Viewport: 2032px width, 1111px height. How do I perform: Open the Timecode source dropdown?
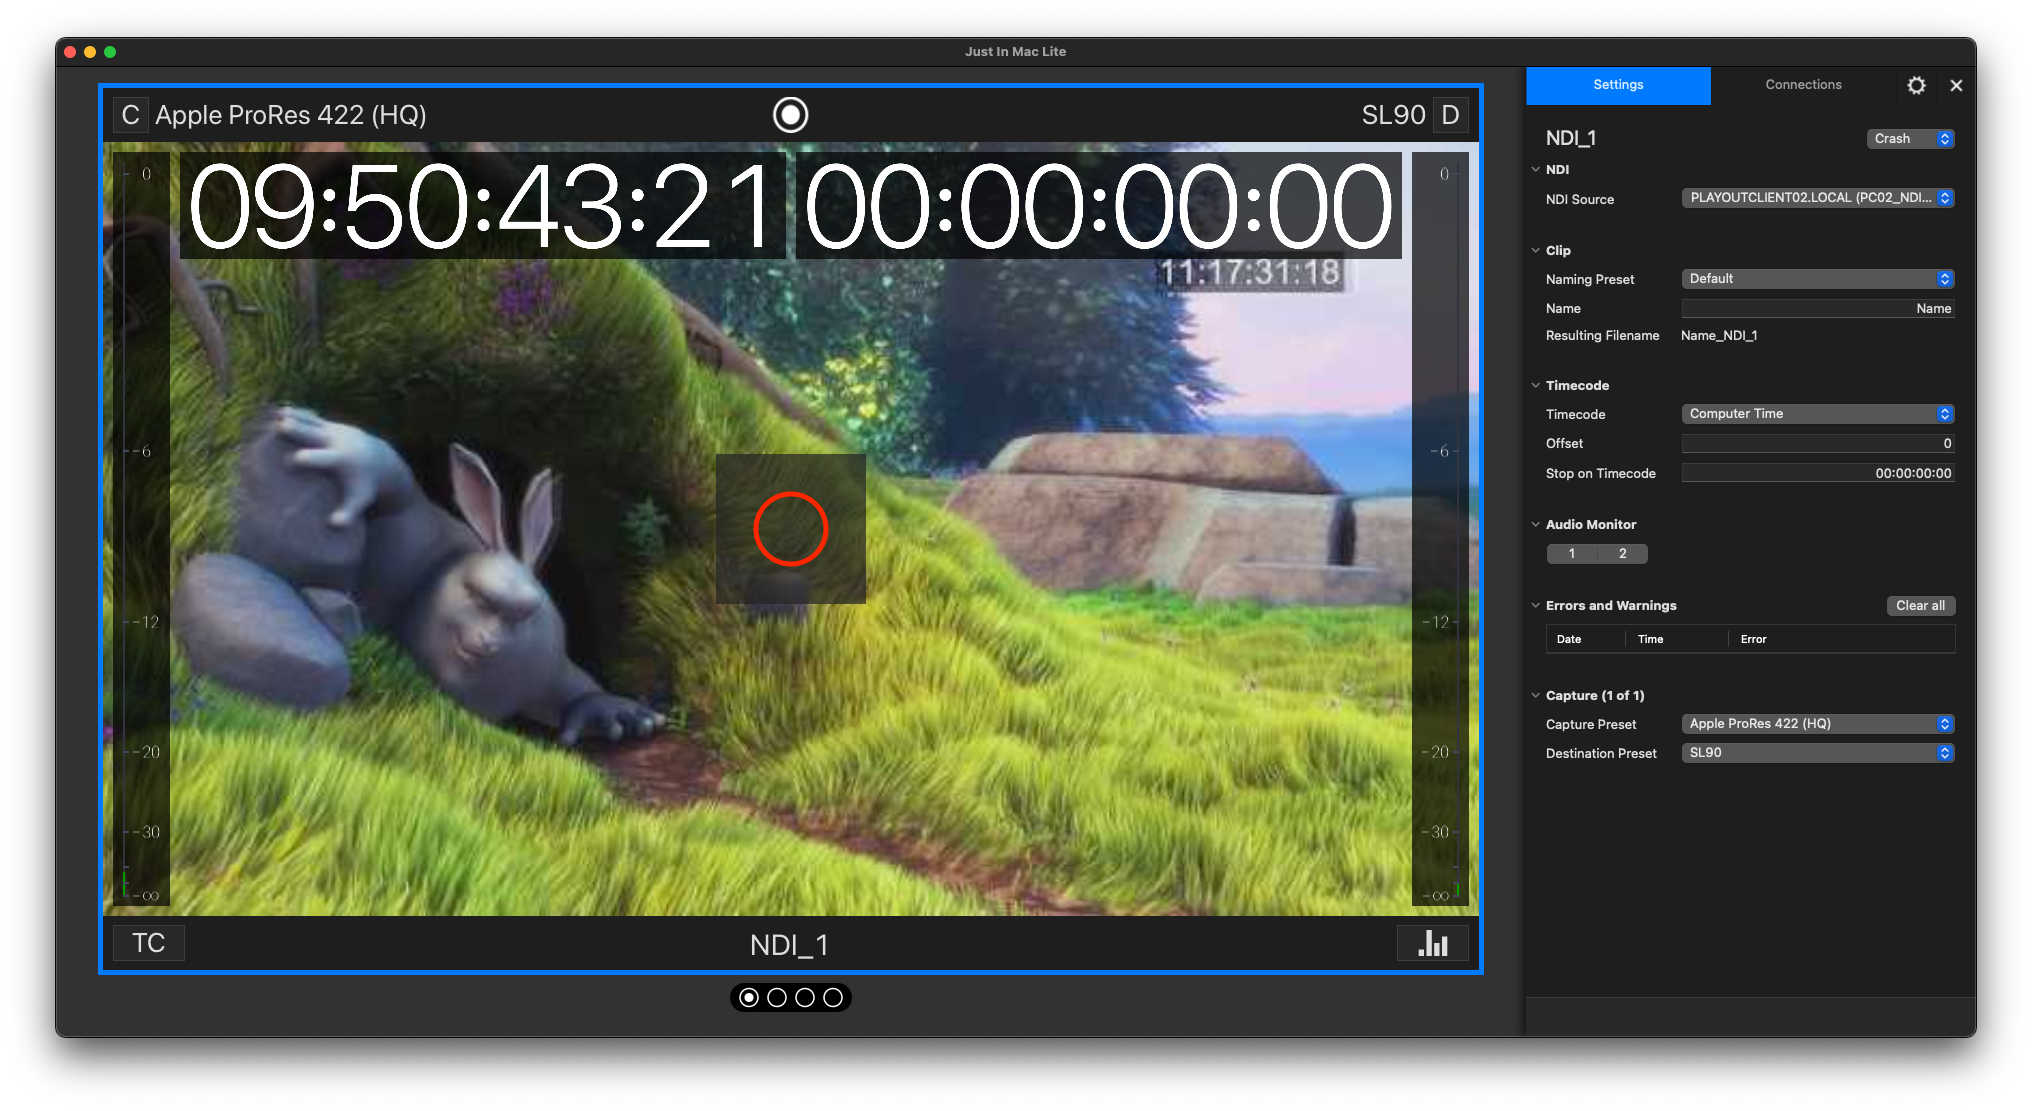1818,414
